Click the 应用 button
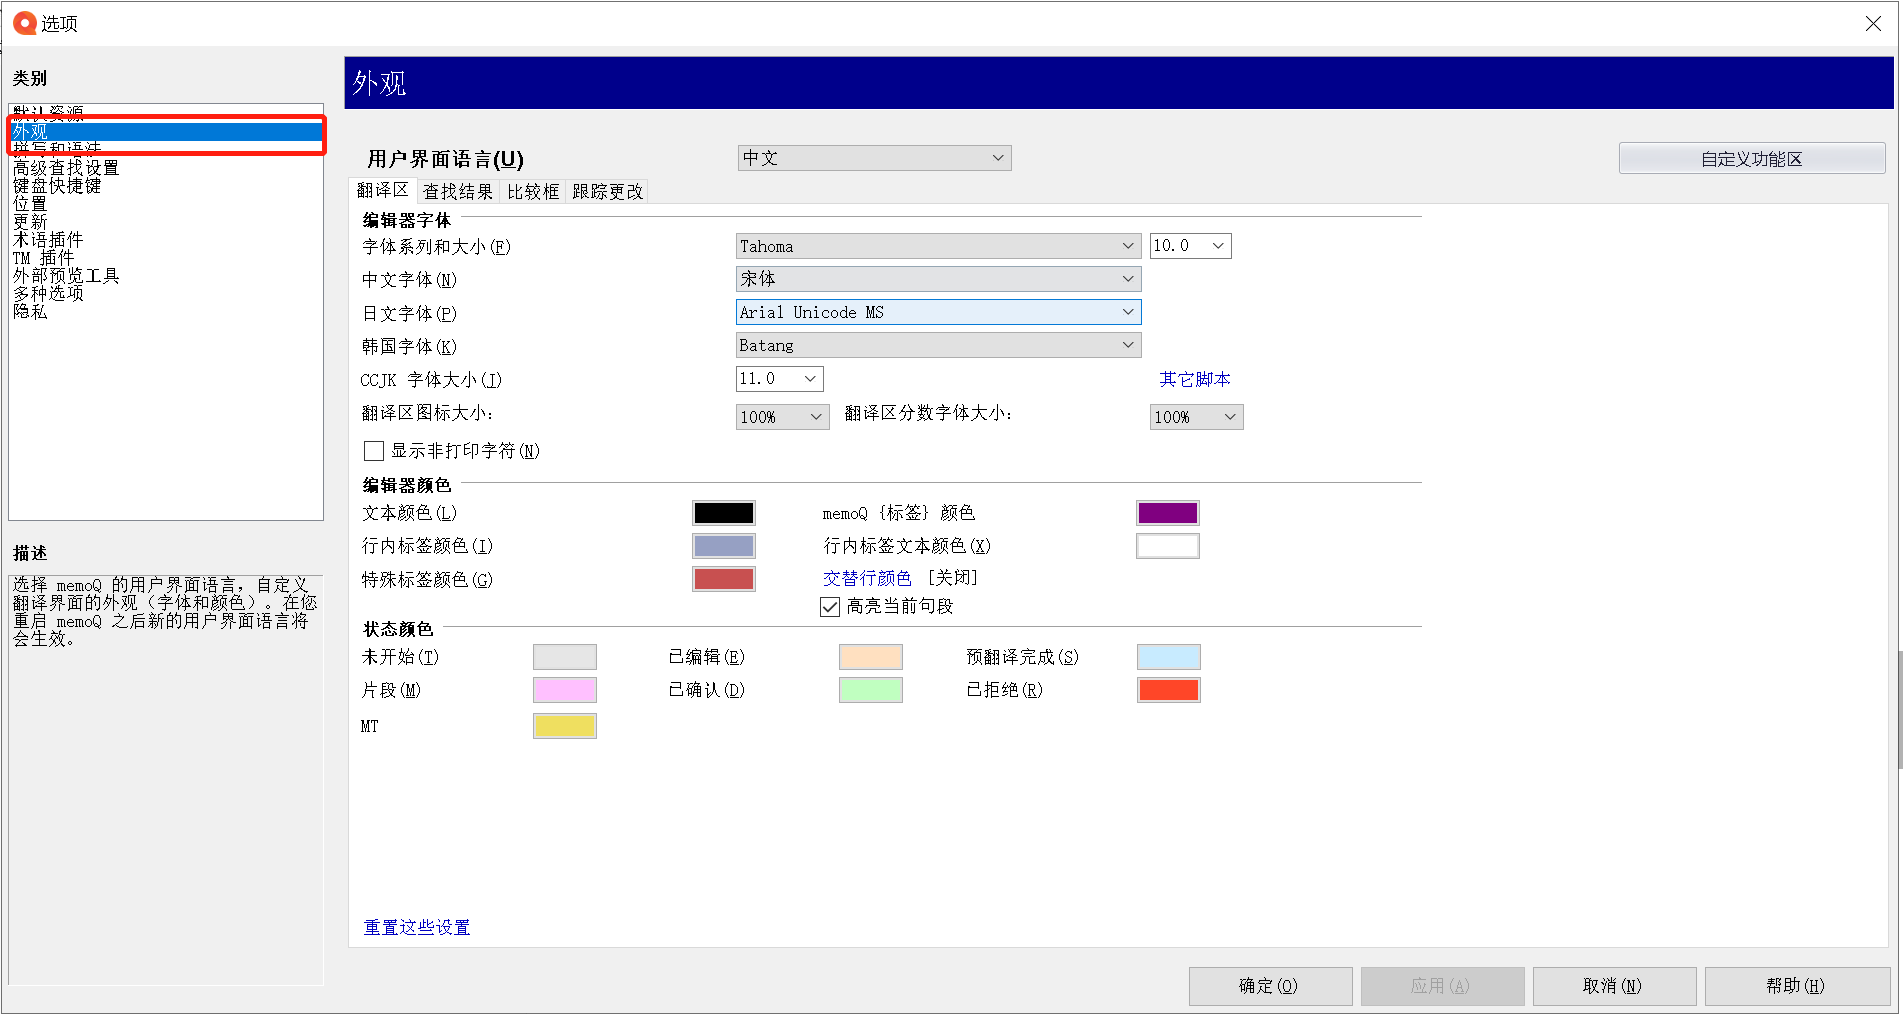 click(x=1442, y=986)
